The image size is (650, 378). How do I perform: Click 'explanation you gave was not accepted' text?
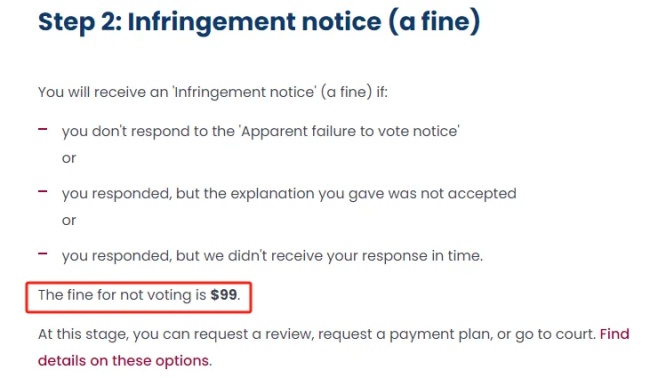tap(374, 194)
